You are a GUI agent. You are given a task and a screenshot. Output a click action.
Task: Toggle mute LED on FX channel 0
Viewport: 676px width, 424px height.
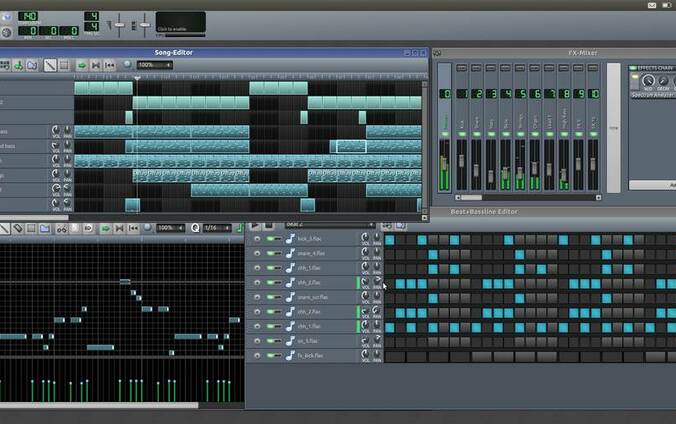pos(445,135)
